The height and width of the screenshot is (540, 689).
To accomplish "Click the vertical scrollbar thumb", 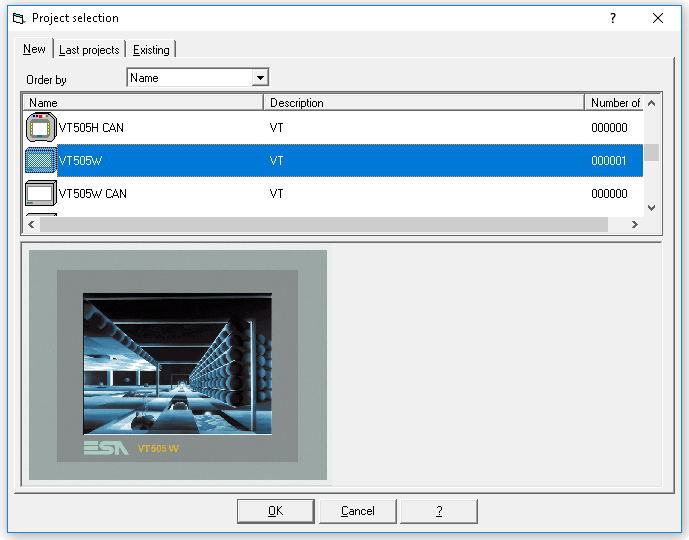I will click(x=652, y=152).
